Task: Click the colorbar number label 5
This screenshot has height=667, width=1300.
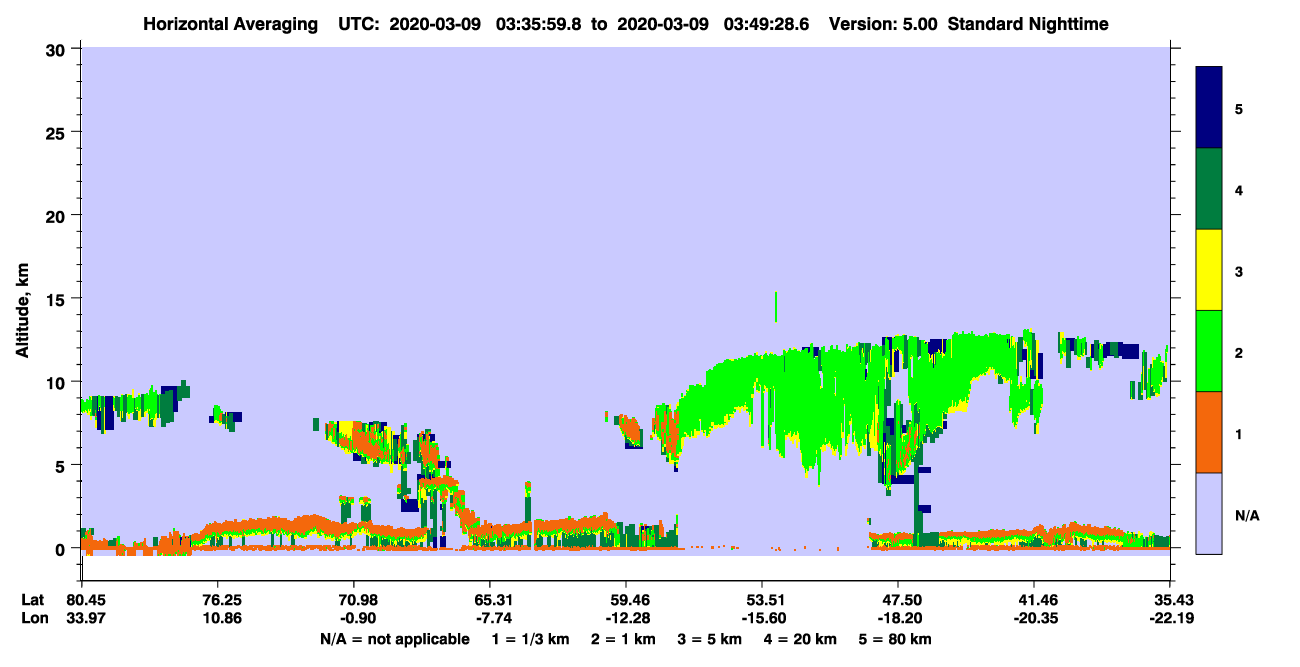Action: coord(1239,108)
